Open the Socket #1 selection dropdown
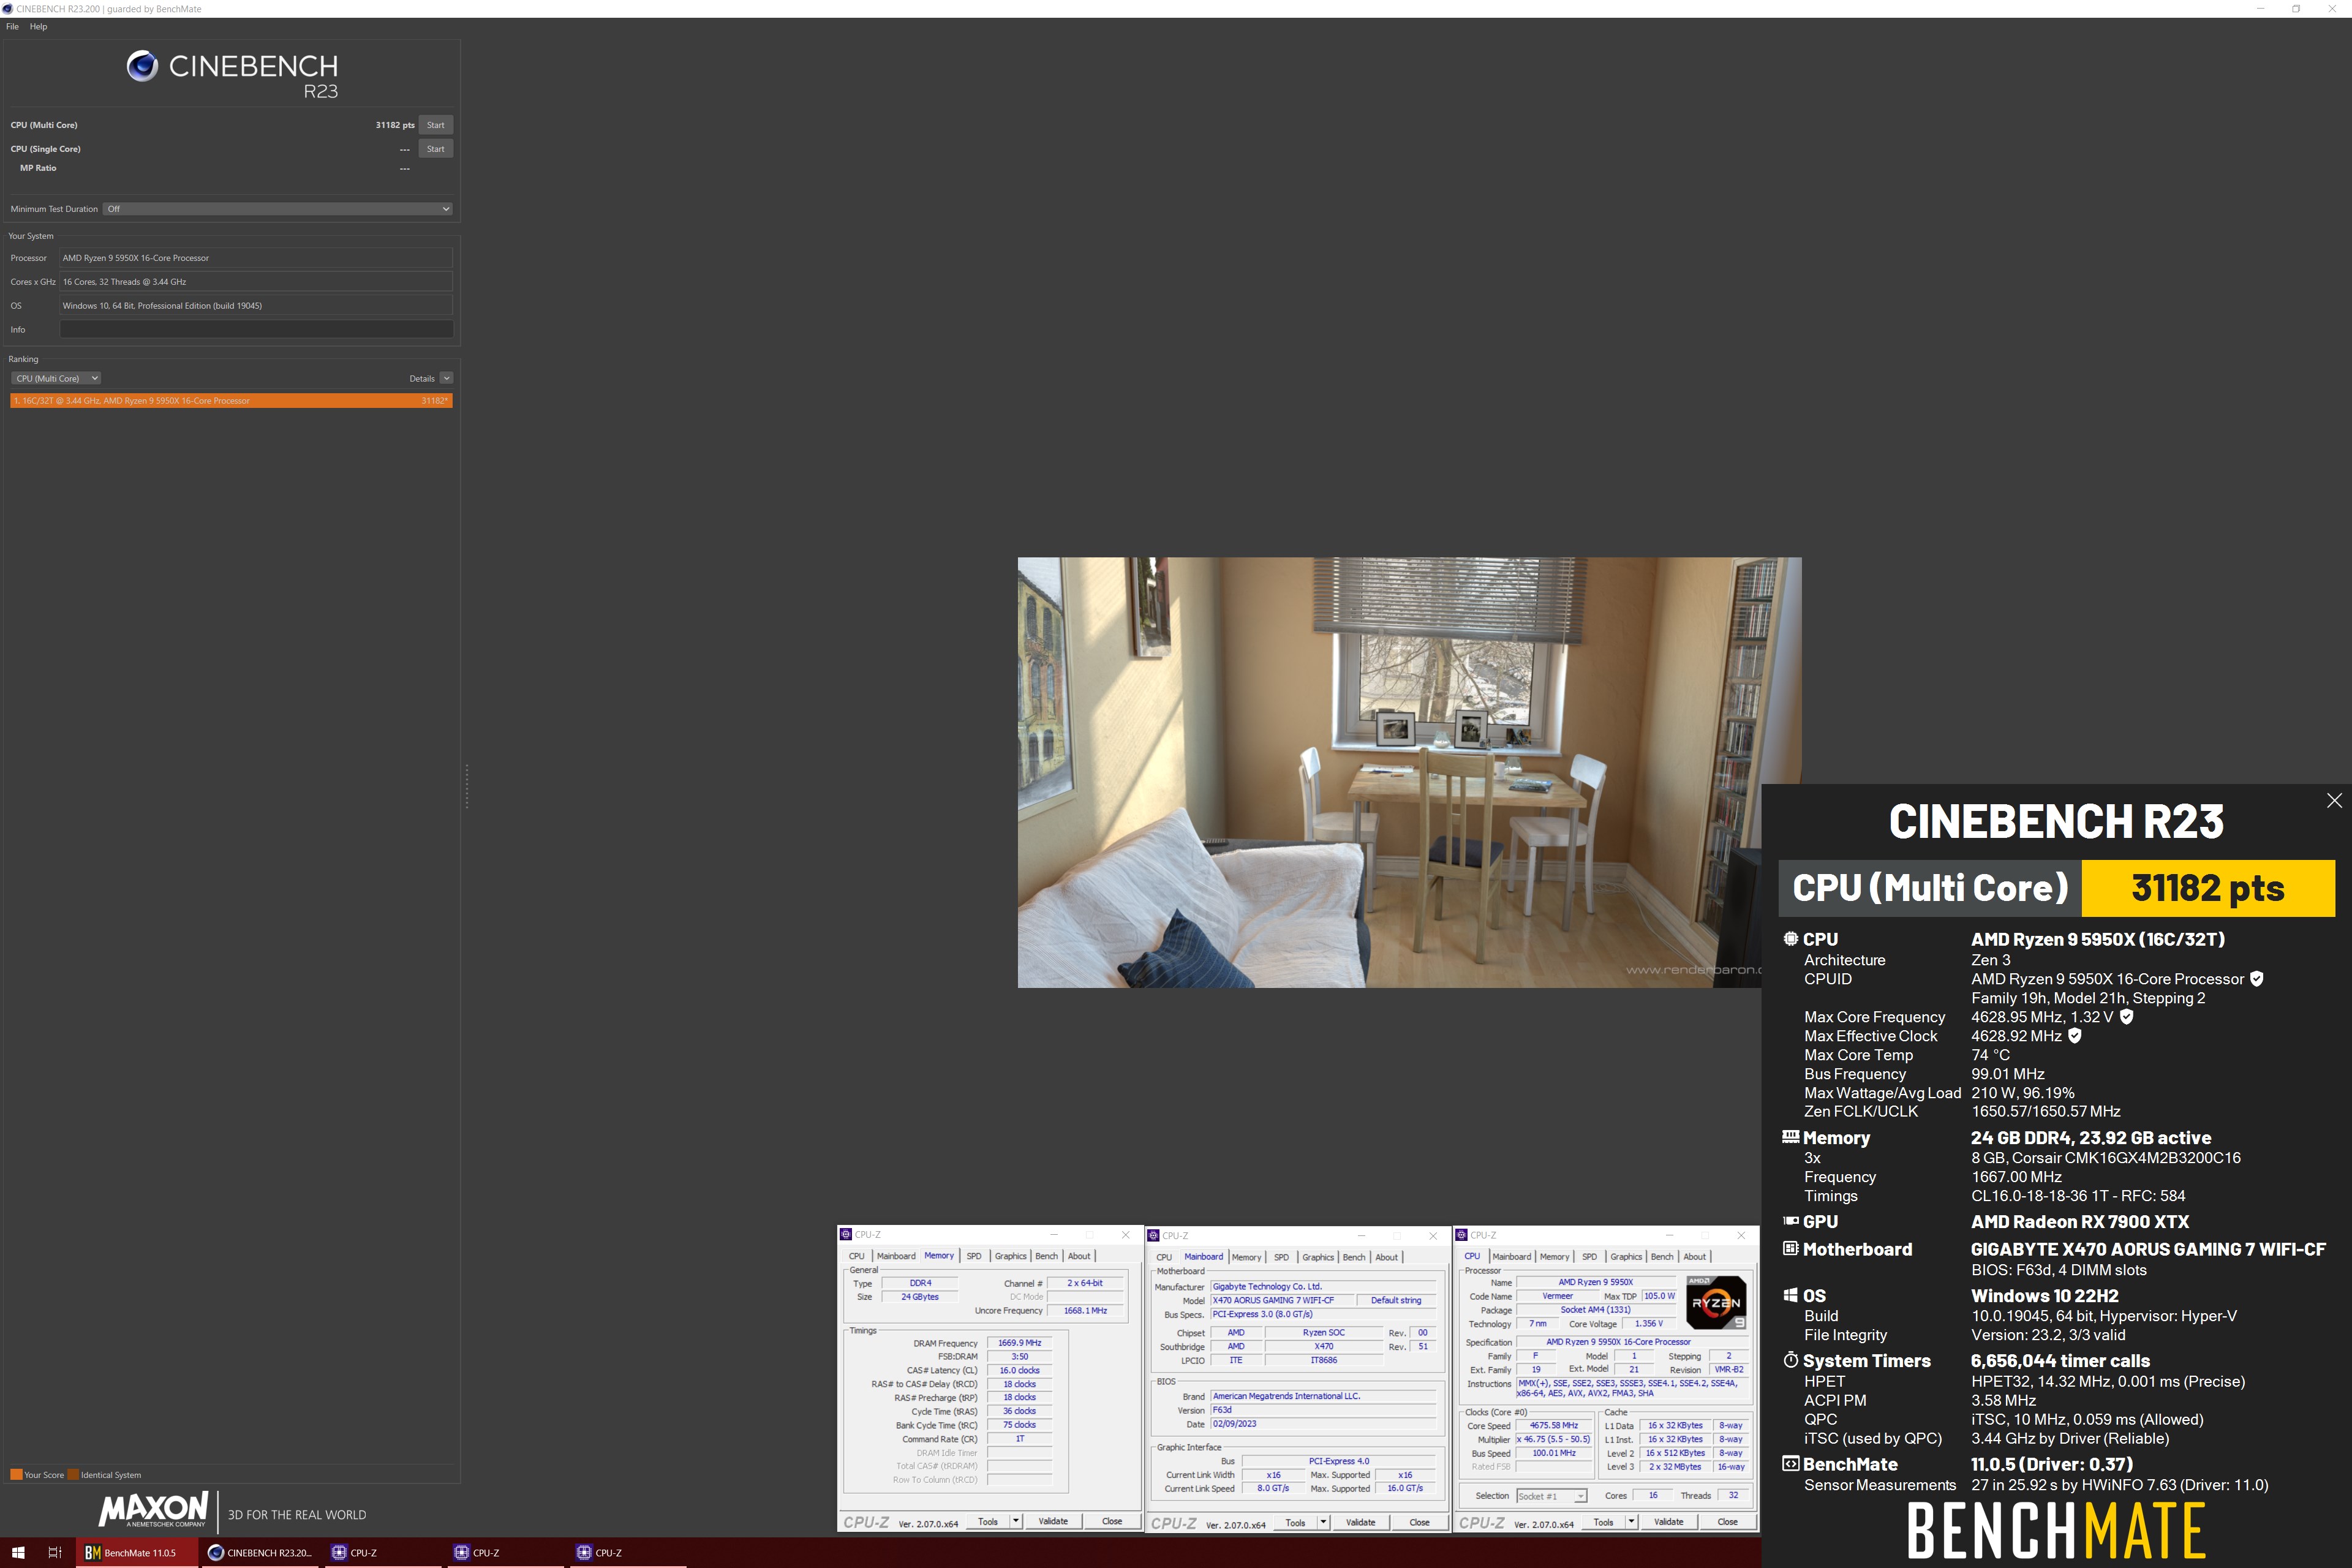This screenshot has width=2352, height=1568. (1552, 1496)
